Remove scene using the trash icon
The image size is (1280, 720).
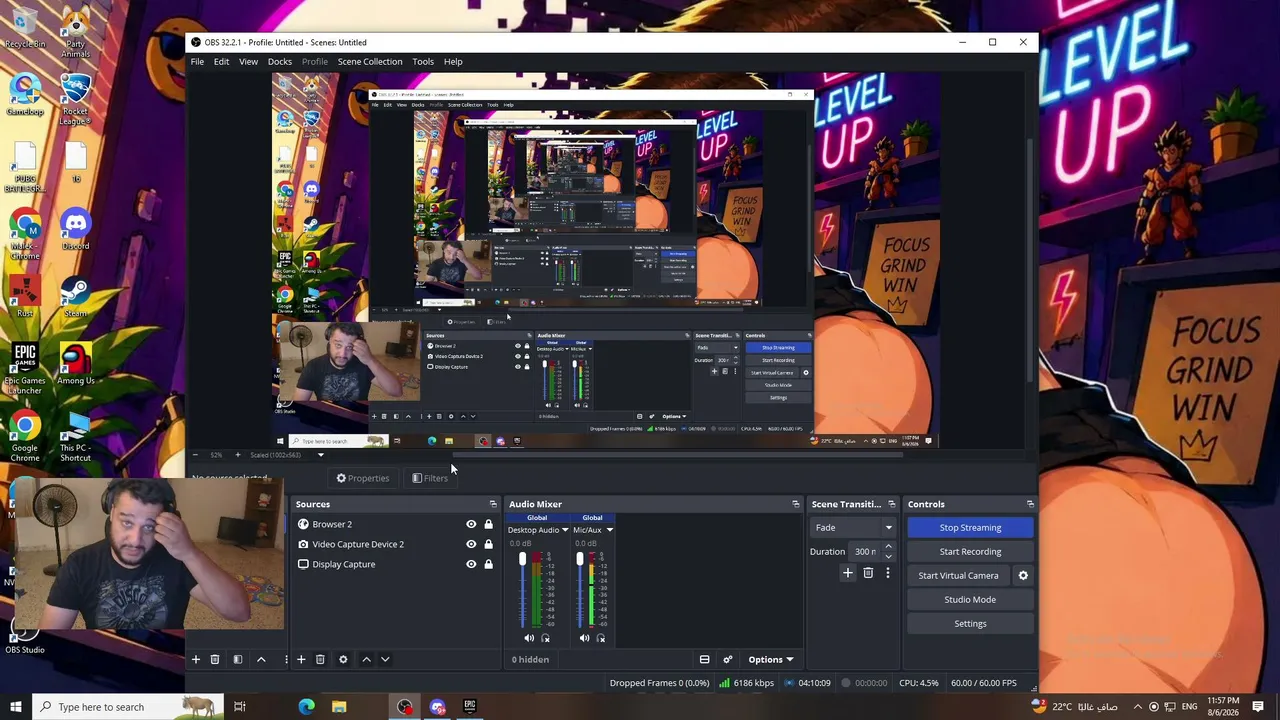214,659
